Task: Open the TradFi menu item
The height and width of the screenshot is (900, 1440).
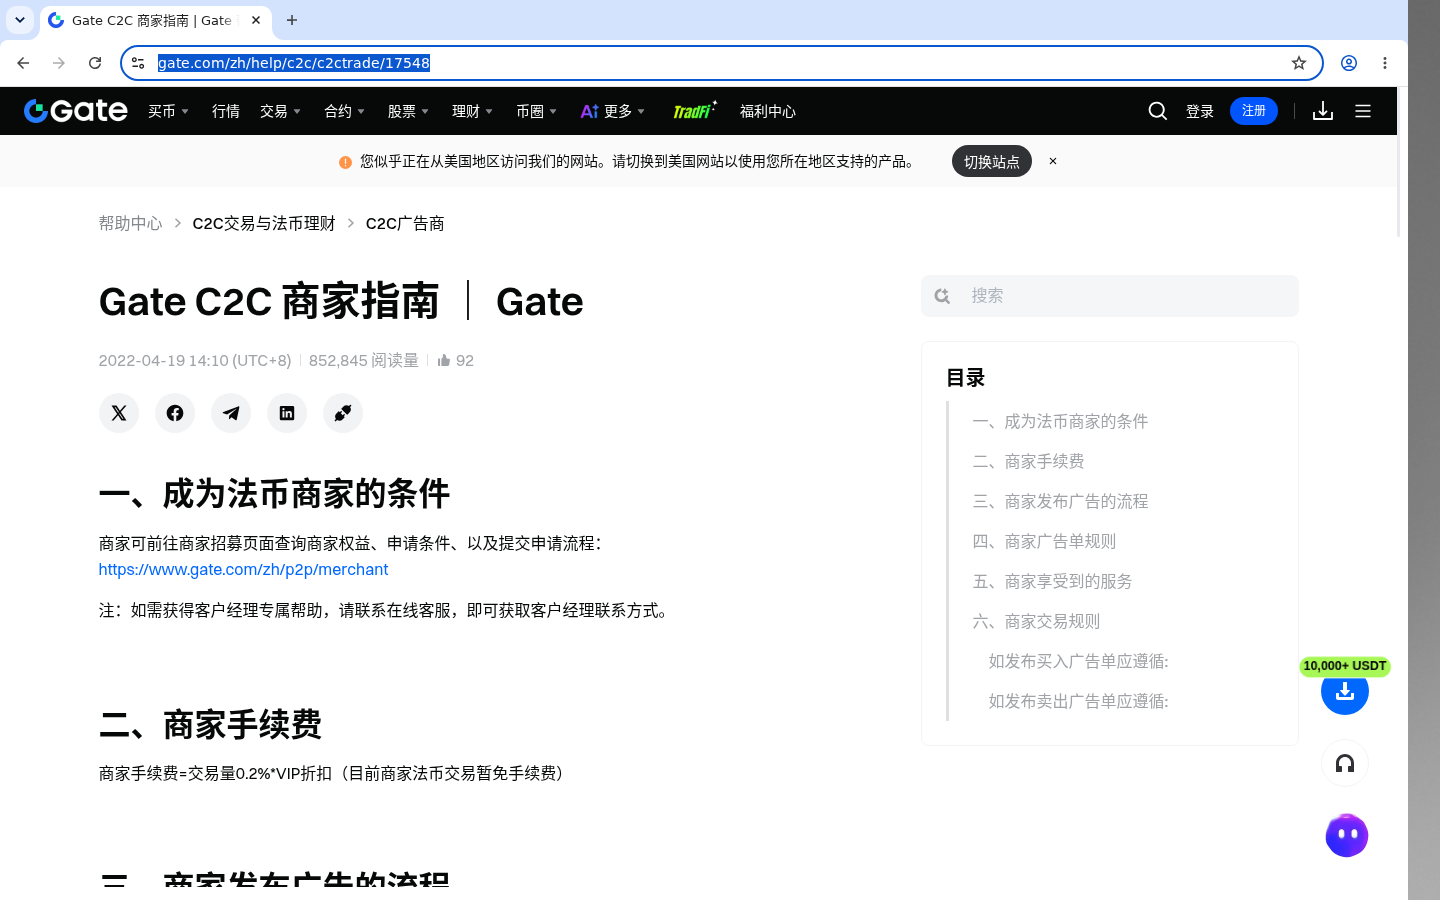Action: 694,111
